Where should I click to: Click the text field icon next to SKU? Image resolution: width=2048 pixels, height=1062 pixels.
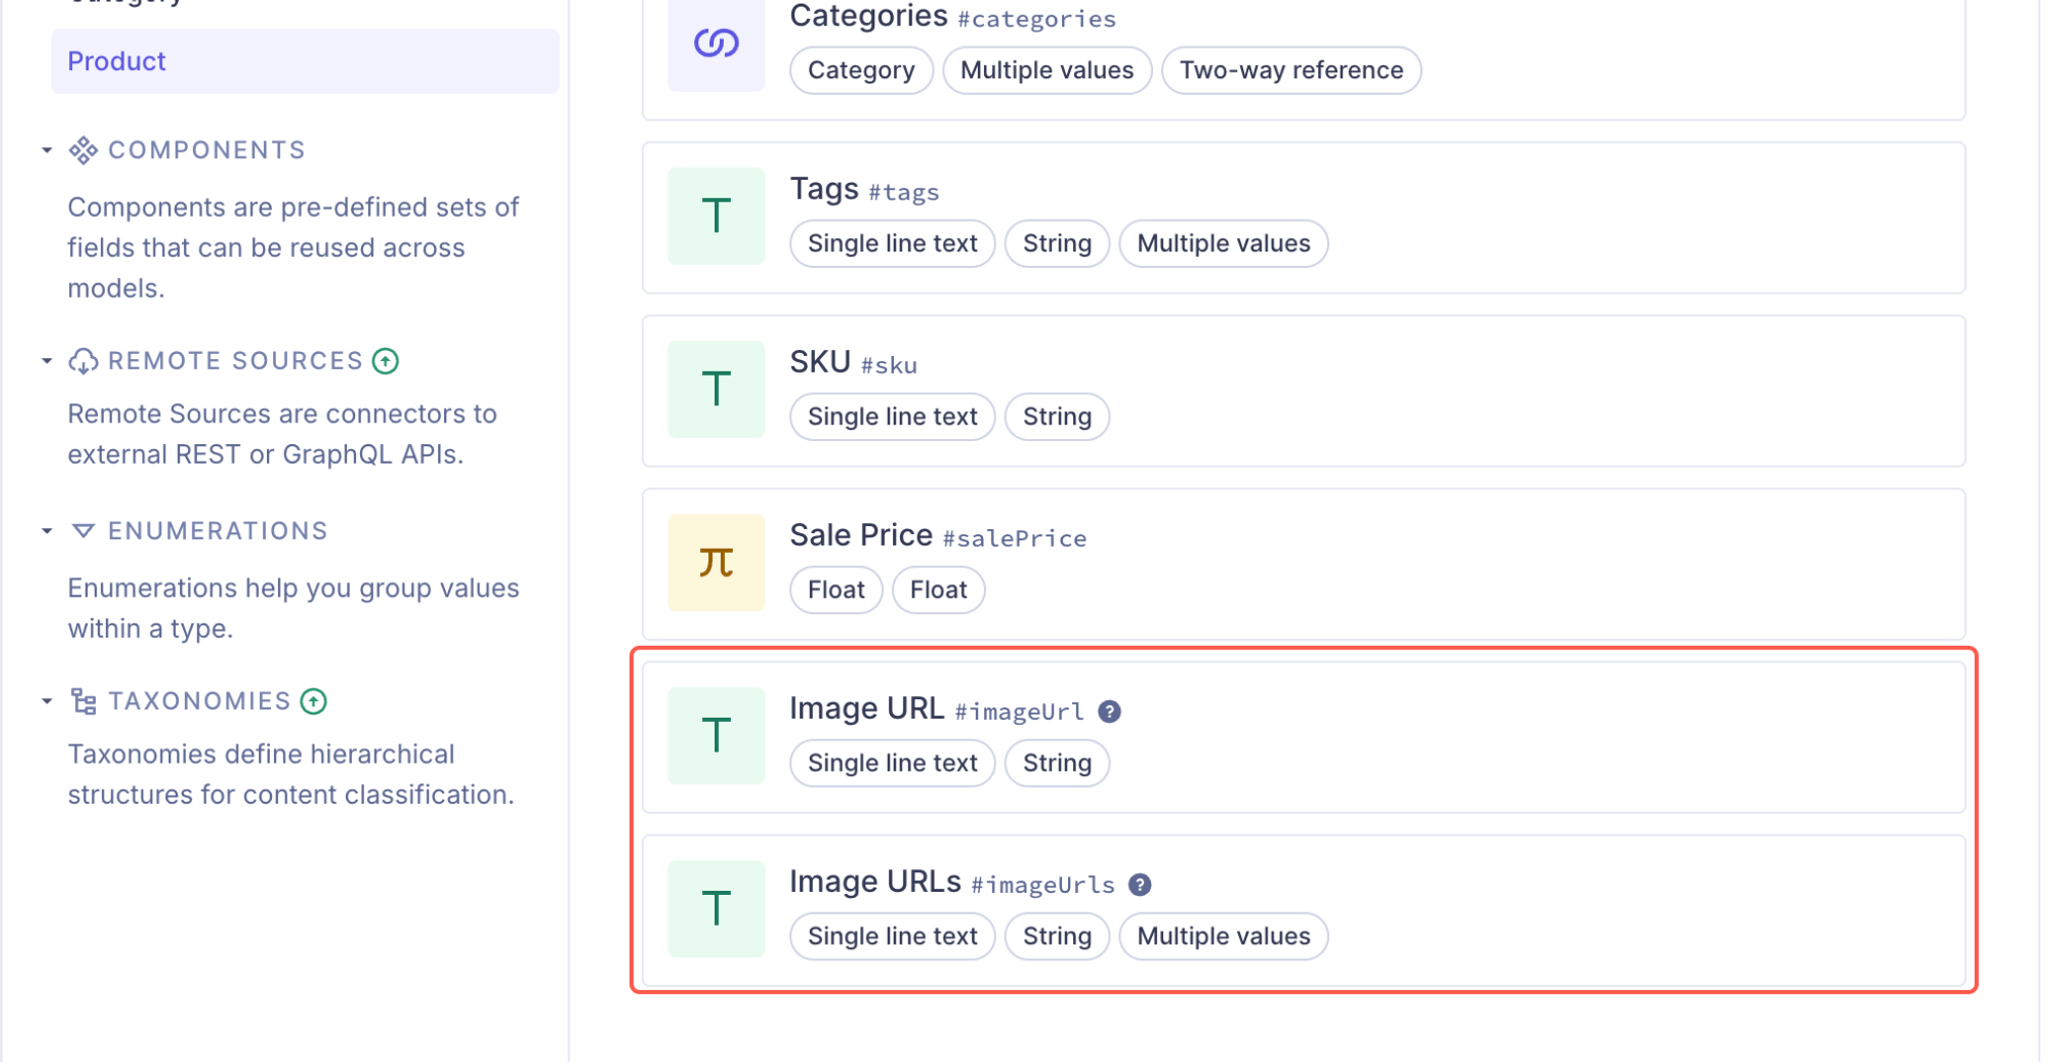click(x=716, y=390)
